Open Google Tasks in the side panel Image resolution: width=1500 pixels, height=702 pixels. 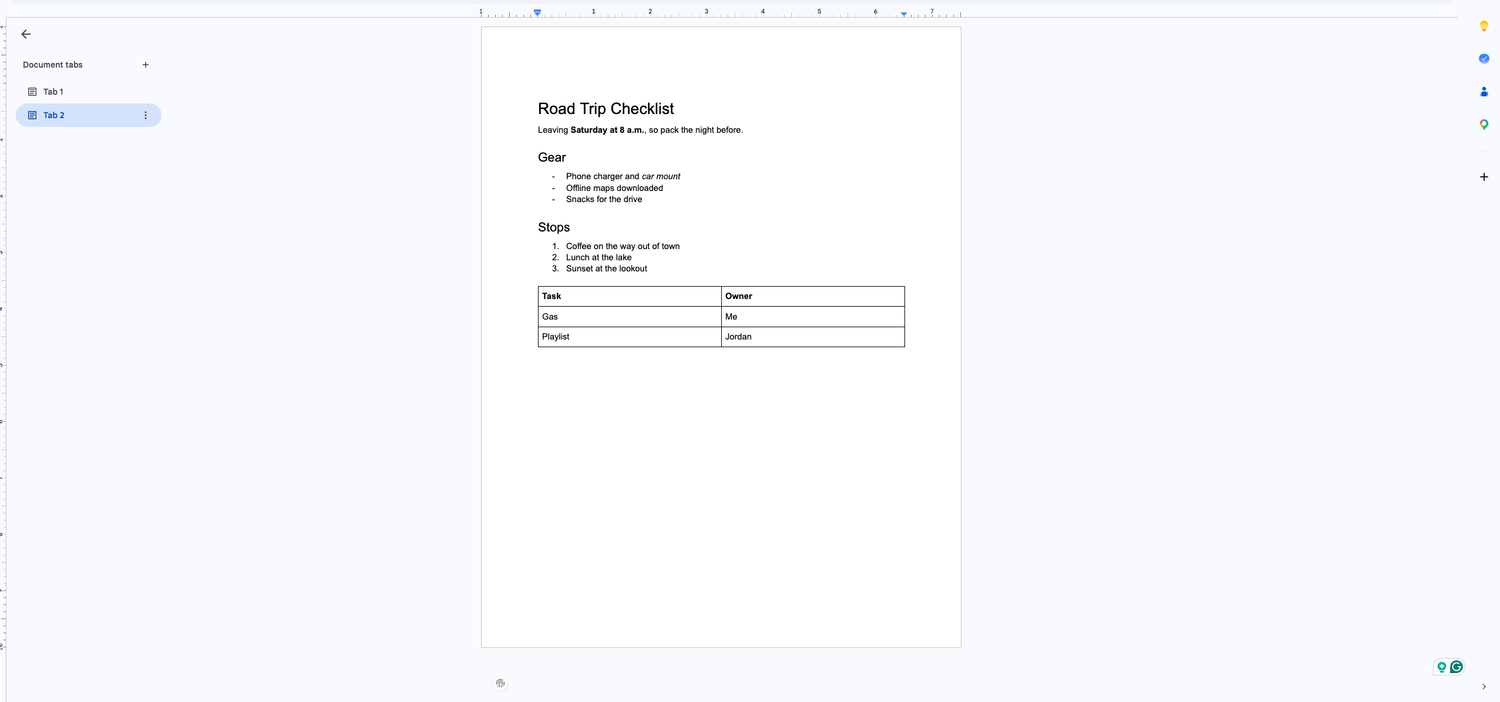[1484, 59]
